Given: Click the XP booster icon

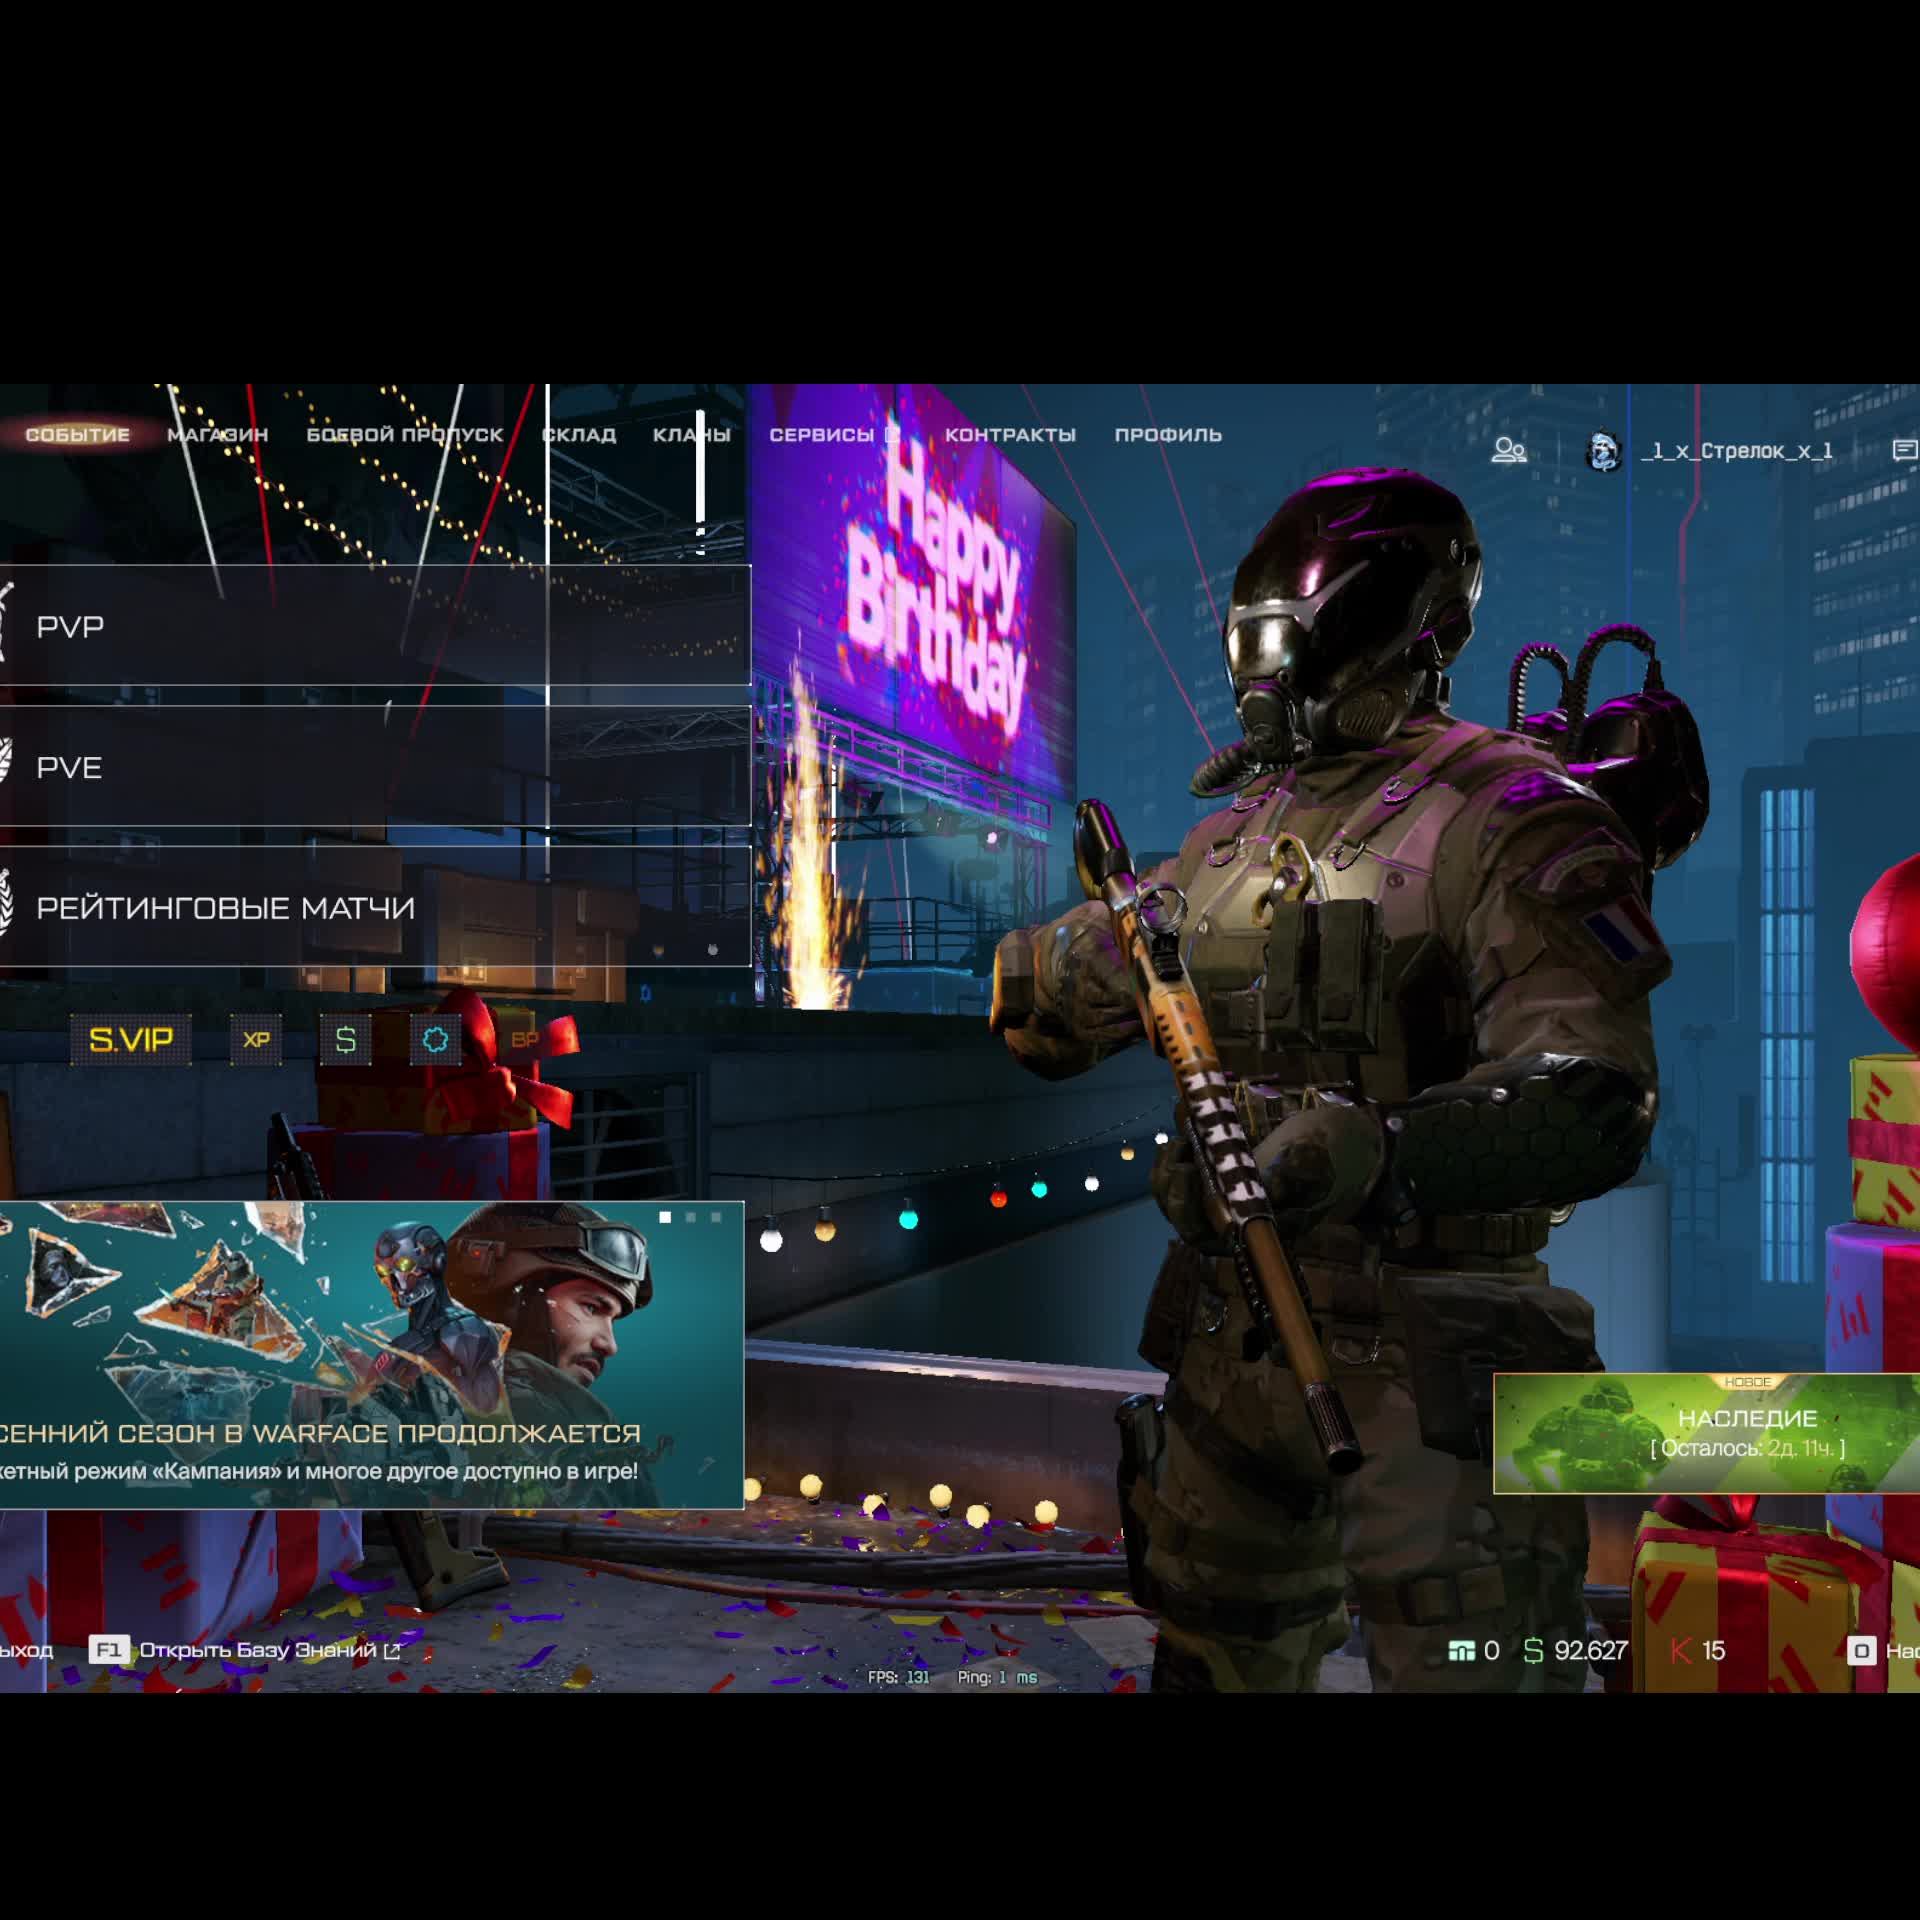Looking at the screenshot, I should pos(256,1040).
